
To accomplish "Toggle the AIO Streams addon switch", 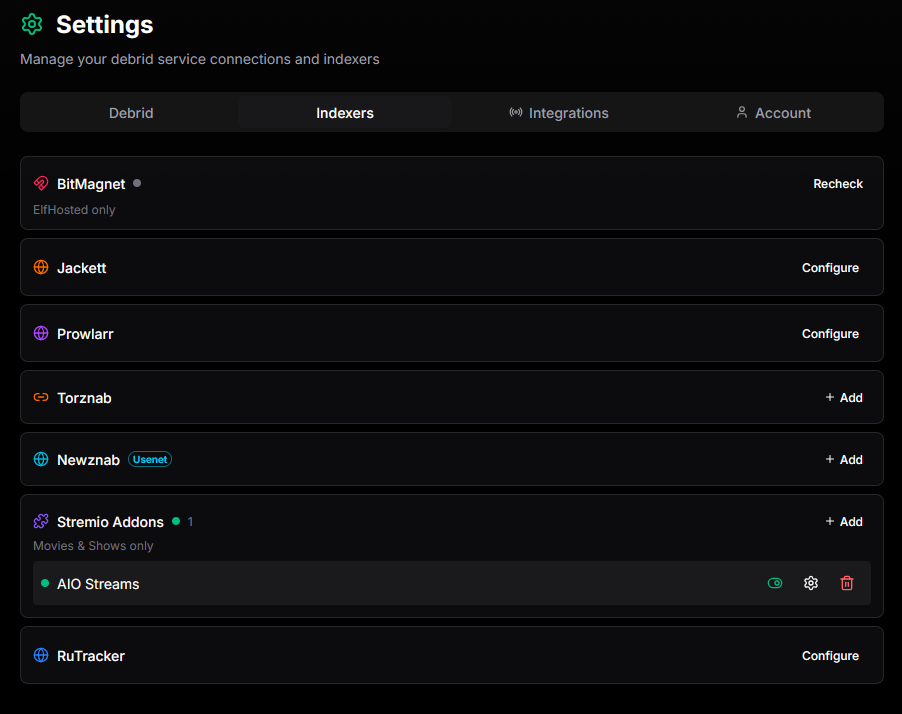I will [775, 583].
